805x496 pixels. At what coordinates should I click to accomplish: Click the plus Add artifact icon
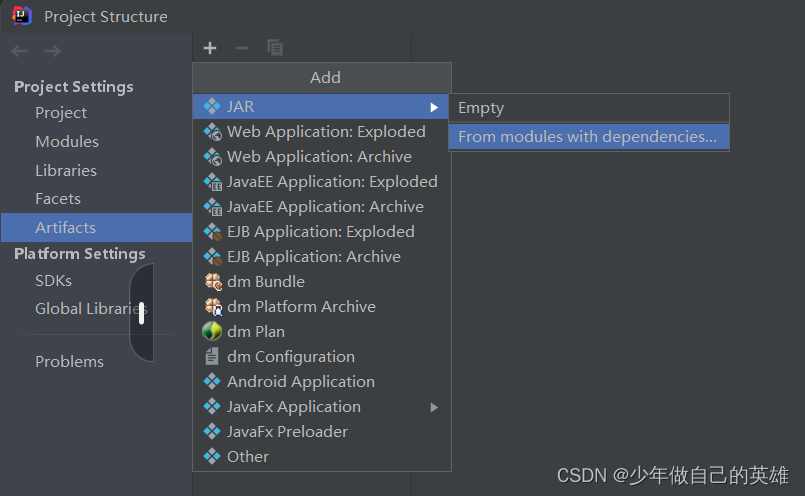pyautogui.click(x=210, y=48)
